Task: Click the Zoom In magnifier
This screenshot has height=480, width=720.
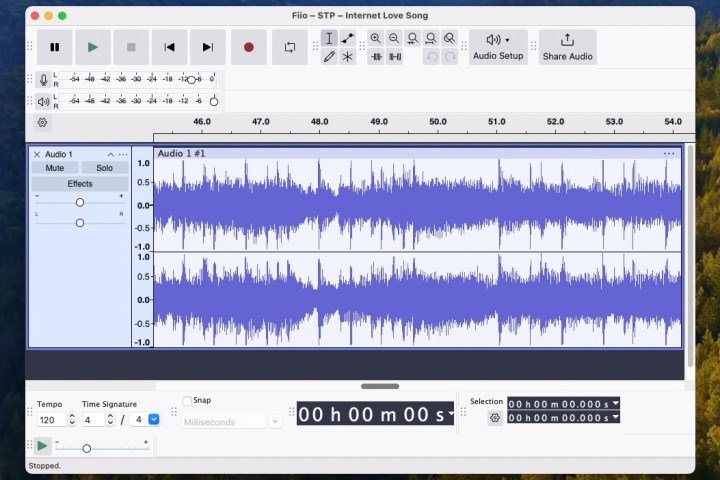Action: pos(376,38)
